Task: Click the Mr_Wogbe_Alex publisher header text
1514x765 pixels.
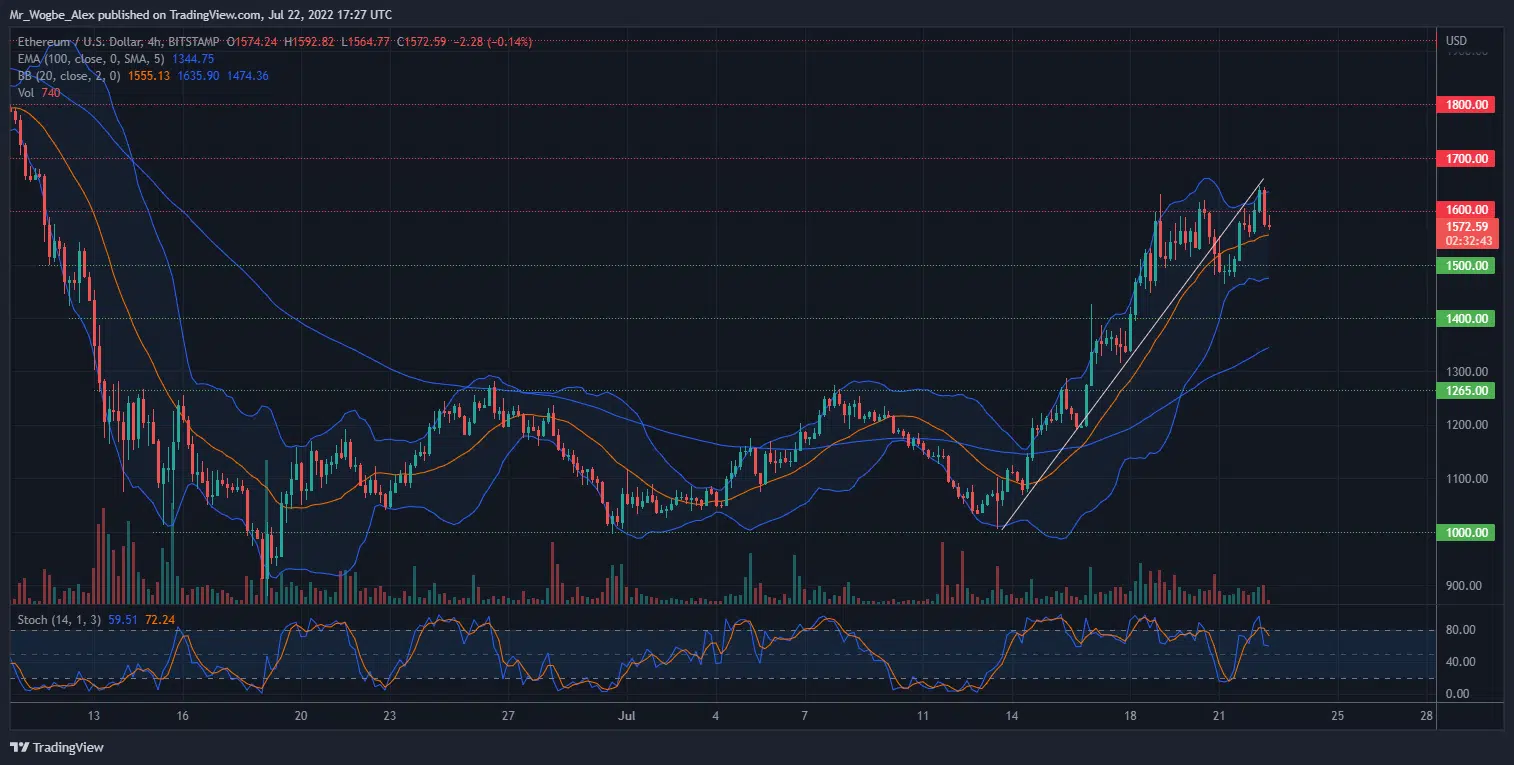Action: click(200, 15)
